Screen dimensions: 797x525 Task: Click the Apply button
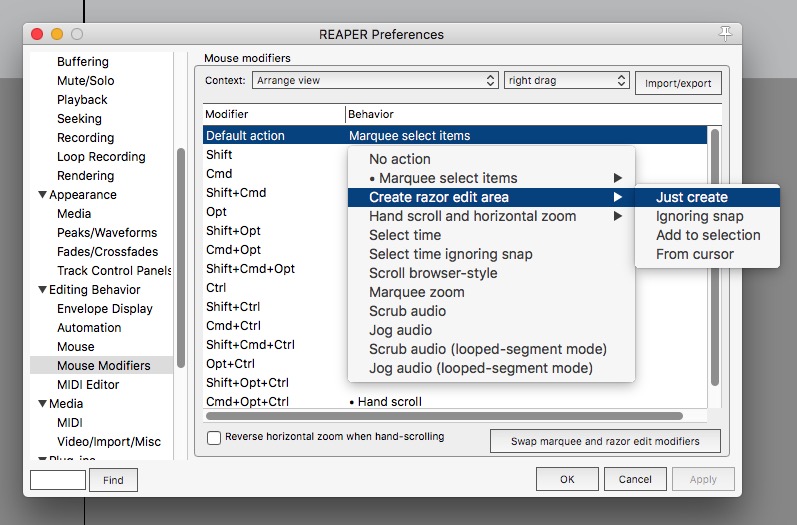coord(703,479)
